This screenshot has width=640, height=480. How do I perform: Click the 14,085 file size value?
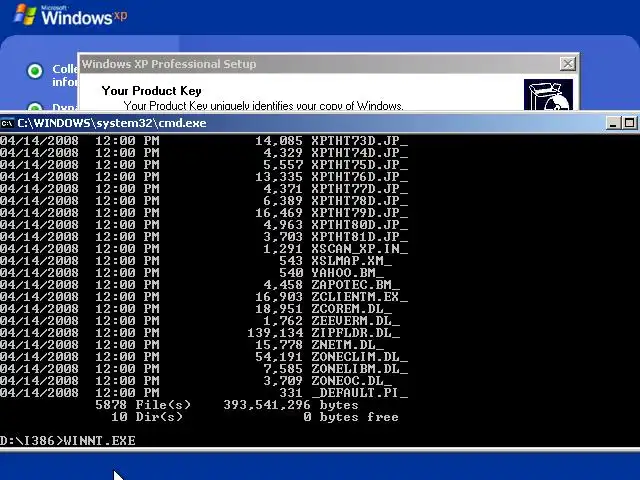click(x=279, y=141)
